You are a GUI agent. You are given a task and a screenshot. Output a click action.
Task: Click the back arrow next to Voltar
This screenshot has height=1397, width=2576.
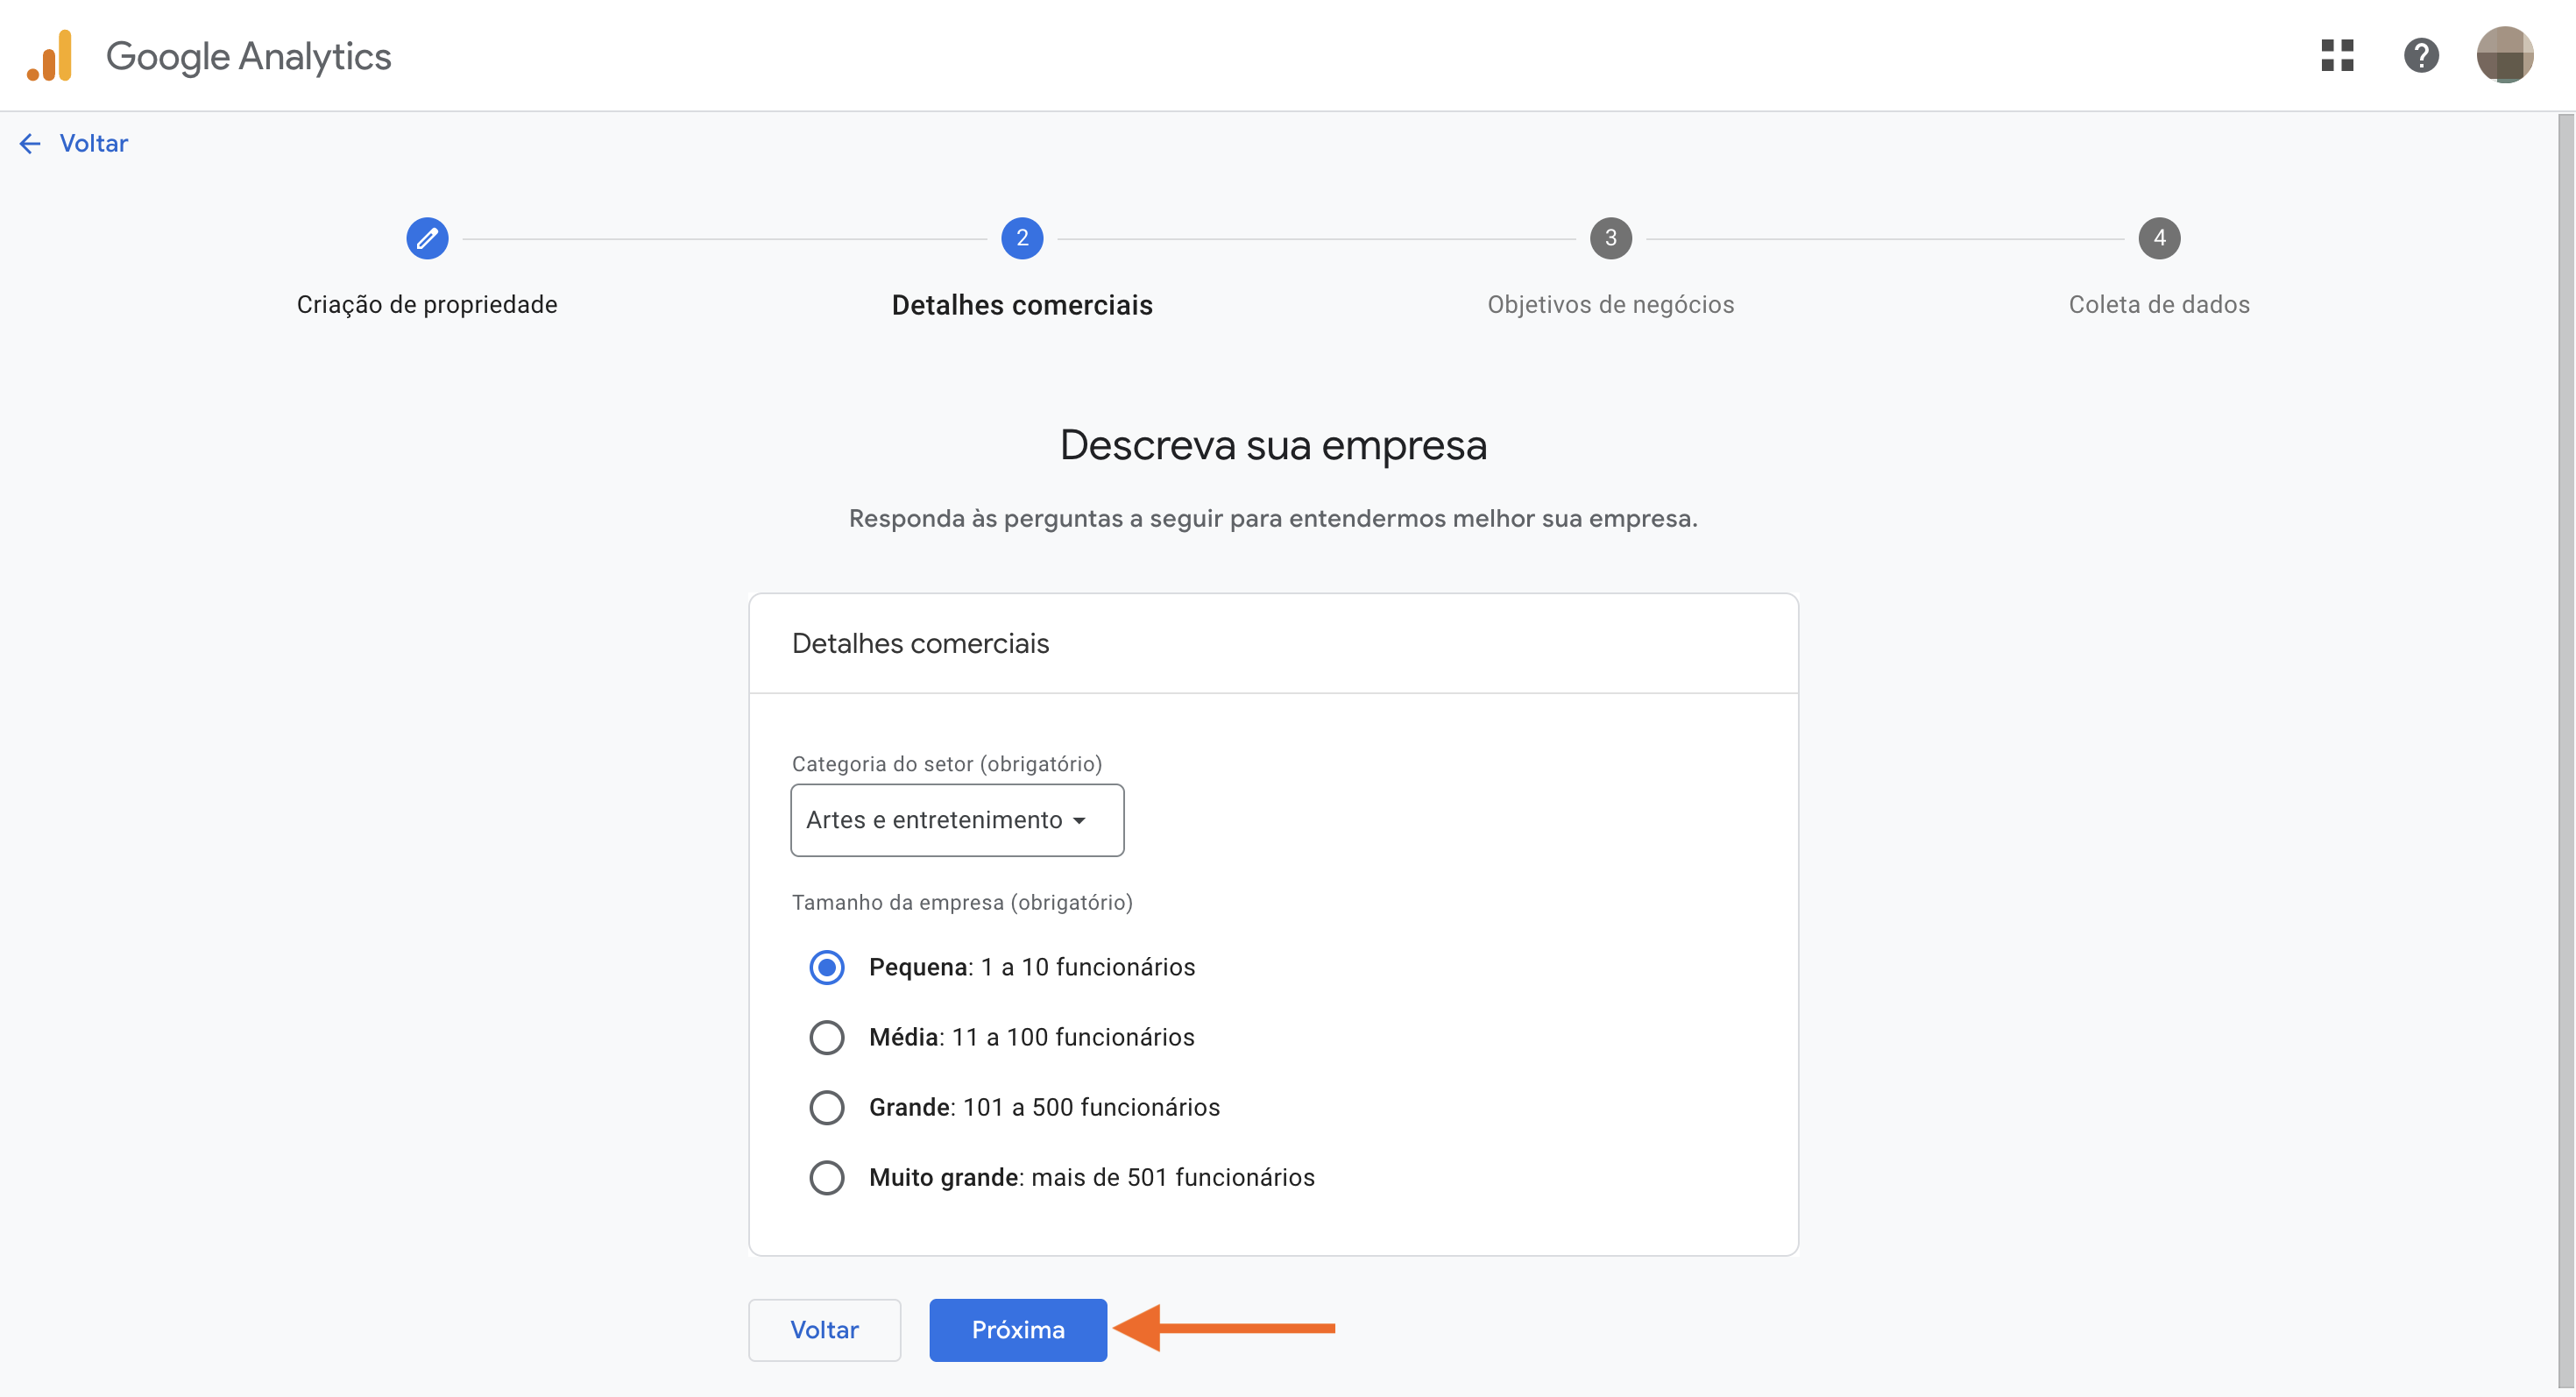pos(29,143)
